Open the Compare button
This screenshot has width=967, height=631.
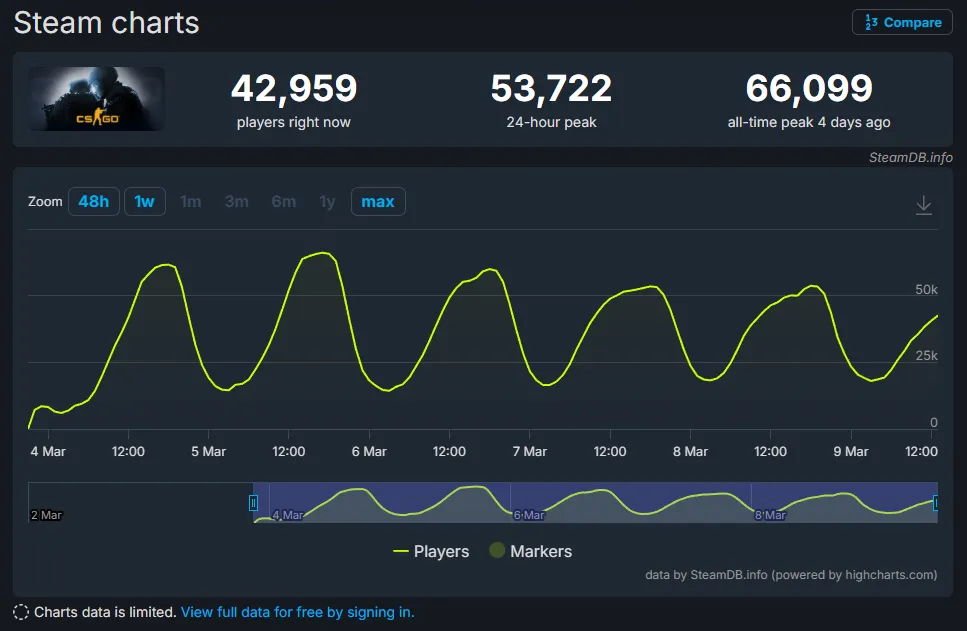(901, 22)
